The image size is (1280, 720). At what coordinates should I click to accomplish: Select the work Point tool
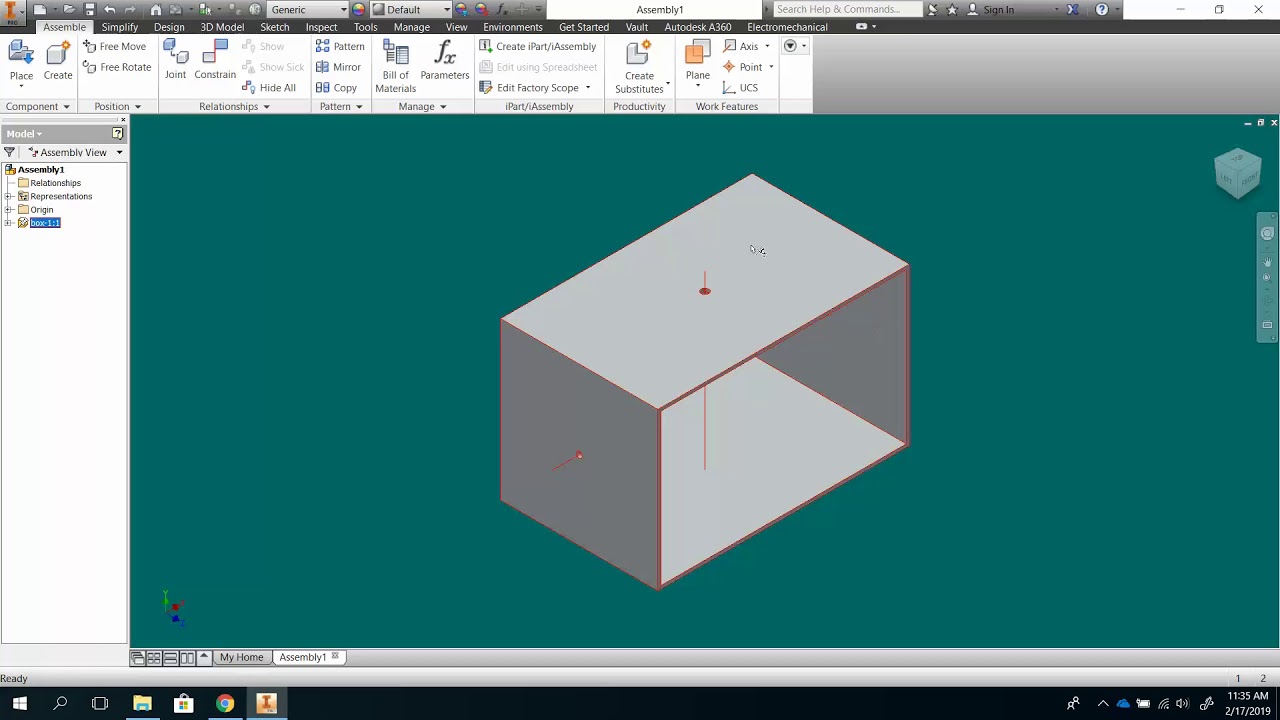[743, 67]
